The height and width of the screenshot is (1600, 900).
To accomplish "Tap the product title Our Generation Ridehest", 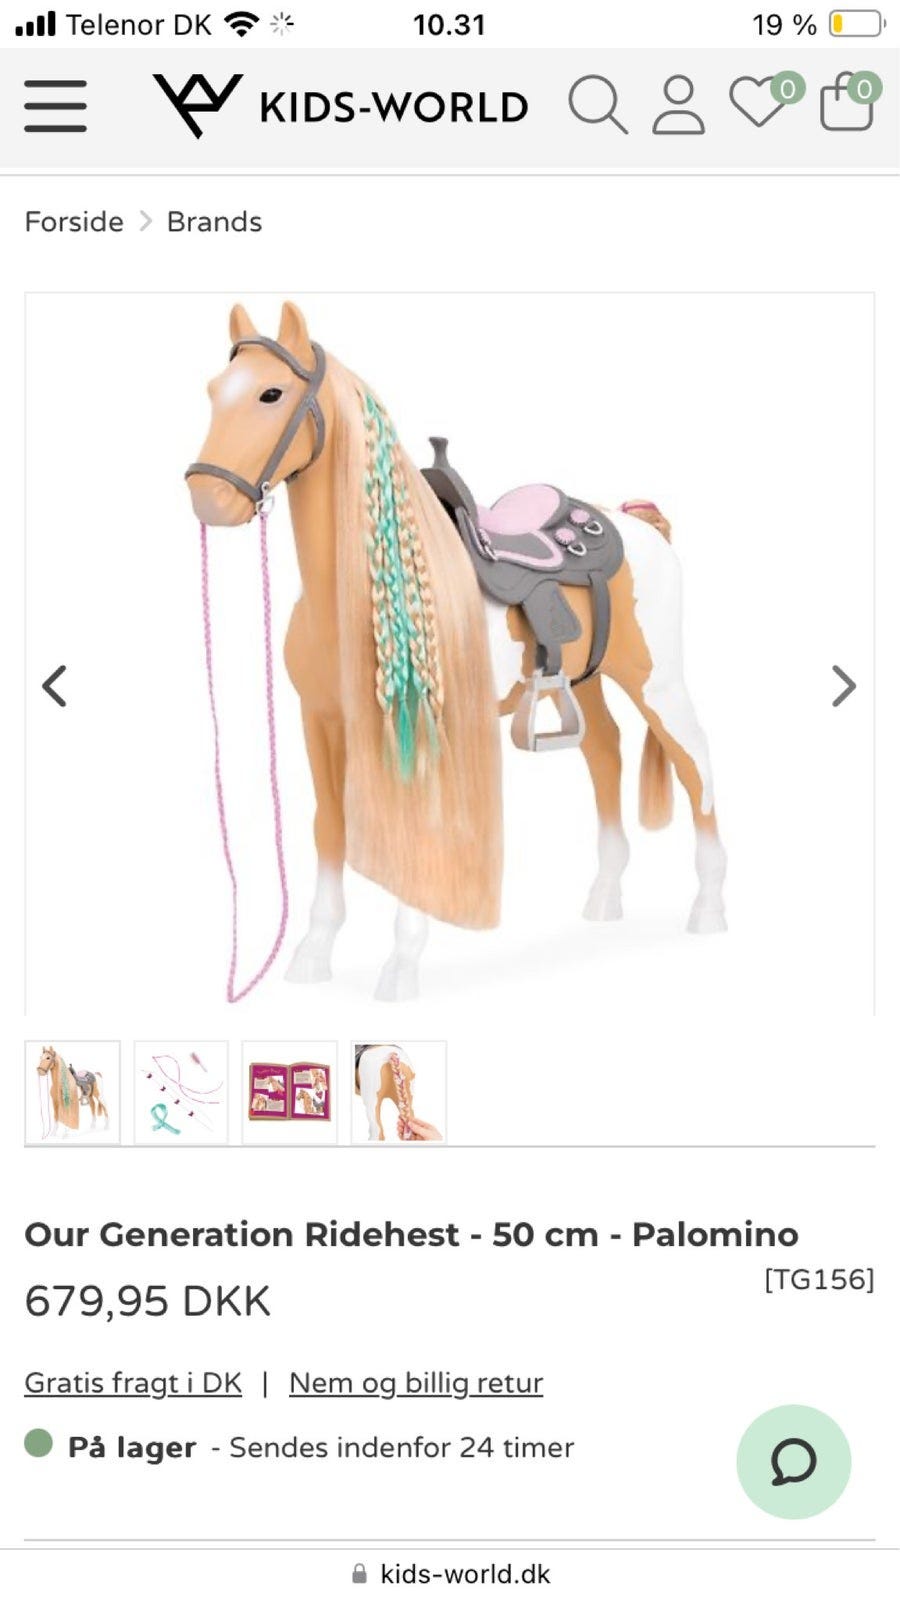I will coord(411,1234).
